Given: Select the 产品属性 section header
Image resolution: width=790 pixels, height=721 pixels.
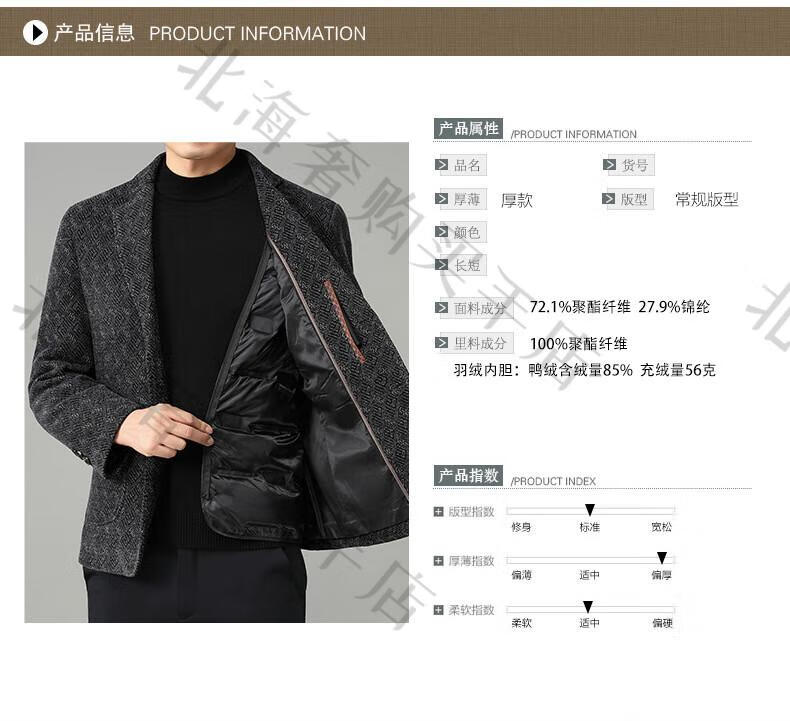Looking at the screenshot, I should pyautogui.click(x=468, y=129).
